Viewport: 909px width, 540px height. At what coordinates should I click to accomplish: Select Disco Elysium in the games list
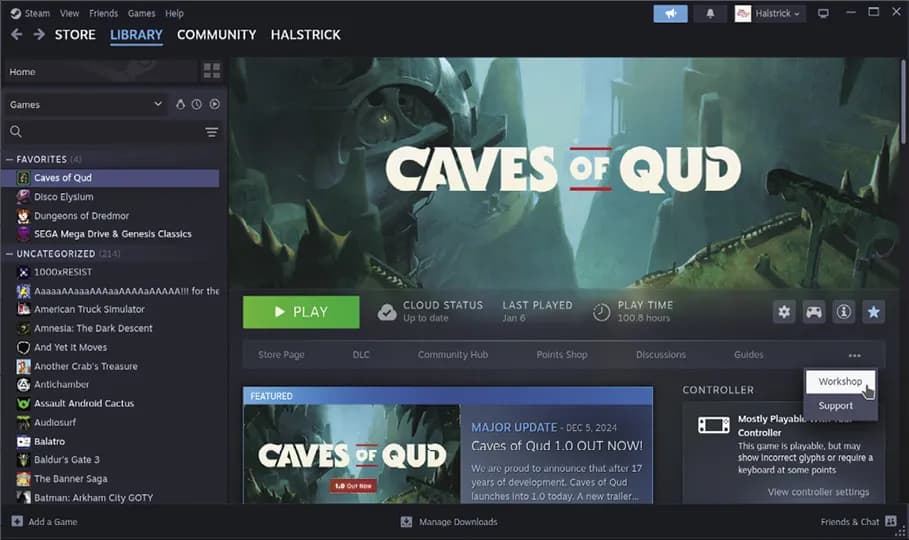(x=64, y=197)
